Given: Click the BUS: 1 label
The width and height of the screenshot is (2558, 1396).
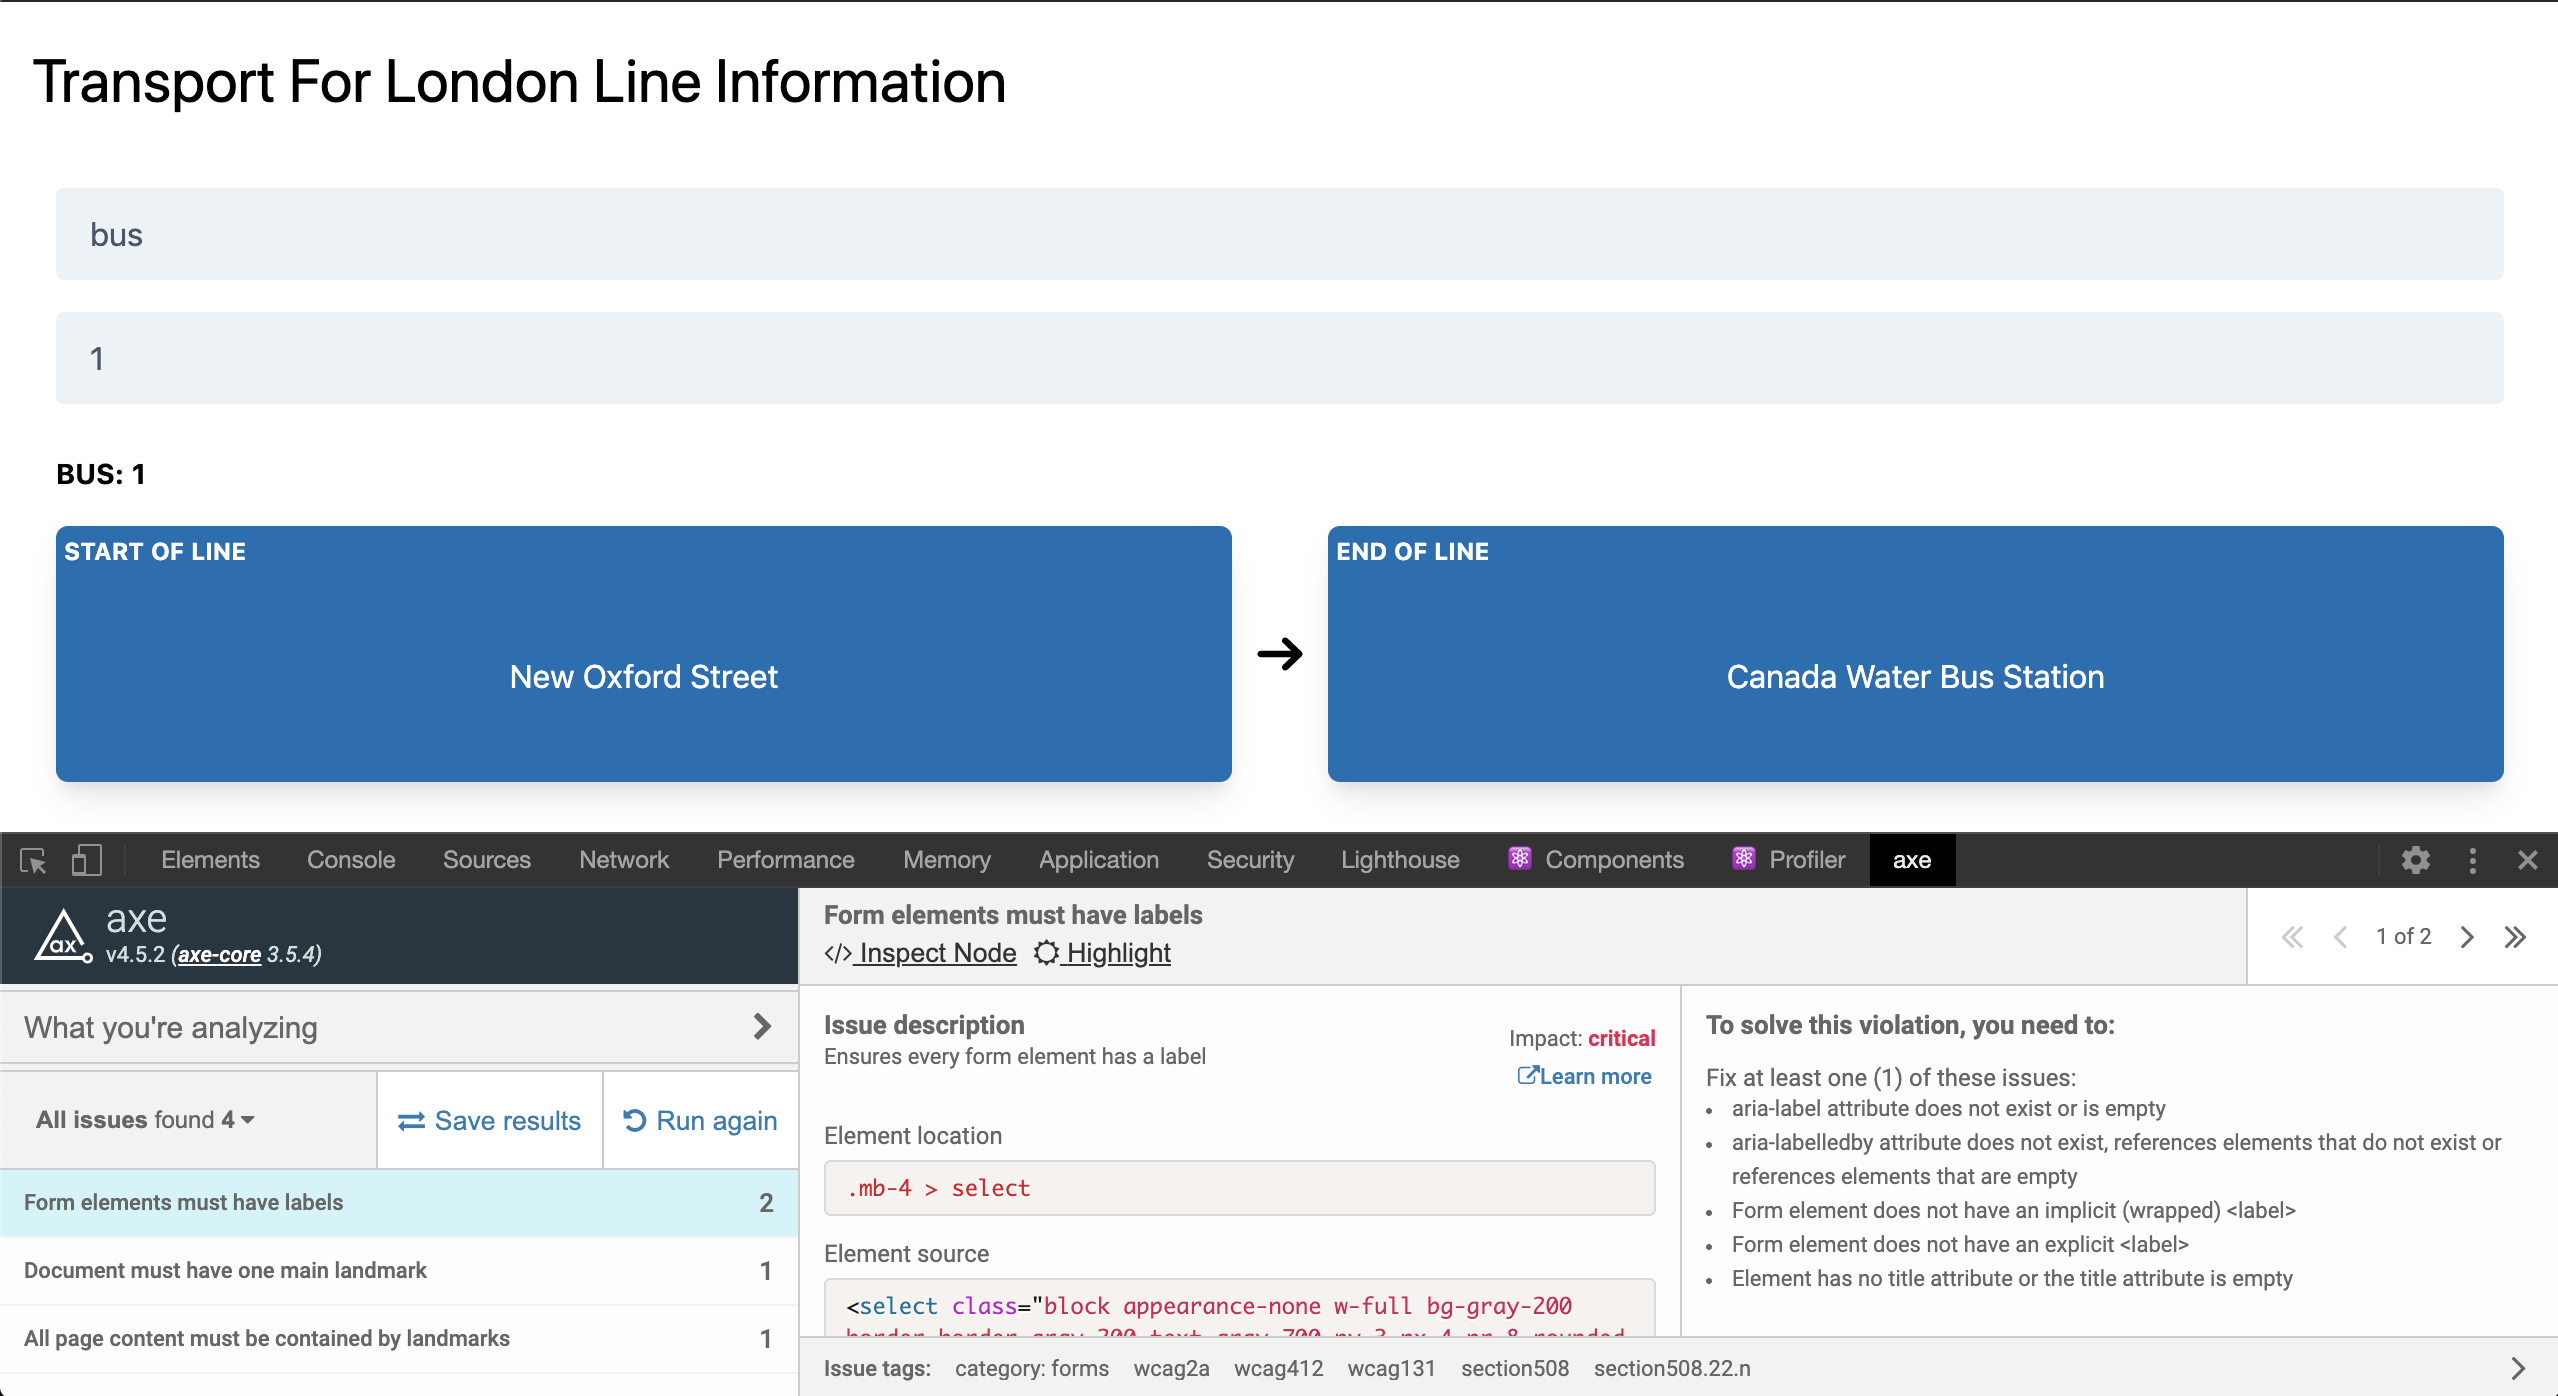Looking at the screenshot, I should [101, 474].
